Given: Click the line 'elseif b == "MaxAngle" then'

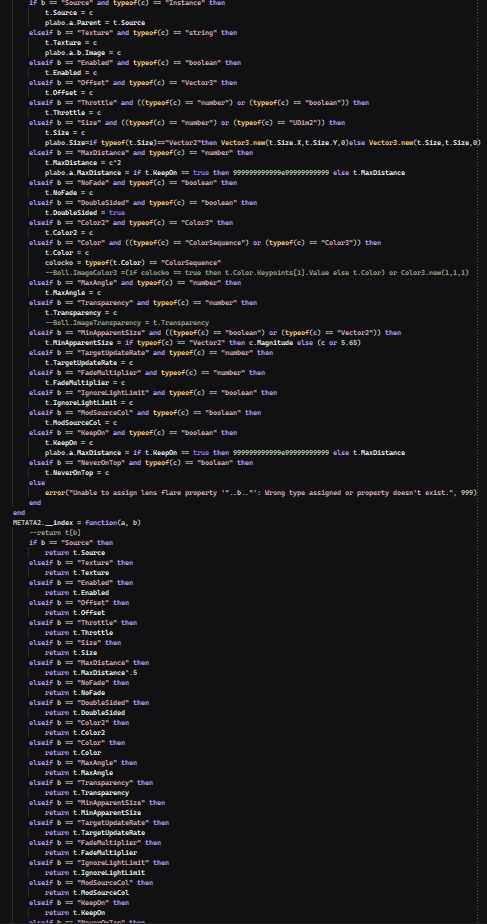Looking at the screenshot, I should click(x=83, y=763).
